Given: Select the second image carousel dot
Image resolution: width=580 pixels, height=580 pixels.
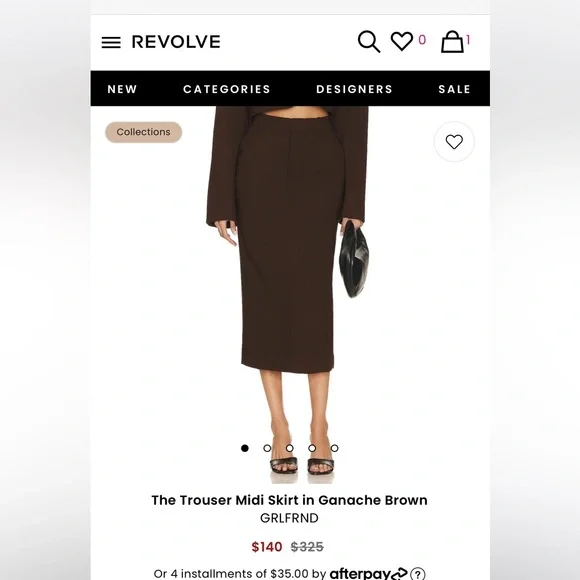Looking at the screenshot, I should click(267, 448).
